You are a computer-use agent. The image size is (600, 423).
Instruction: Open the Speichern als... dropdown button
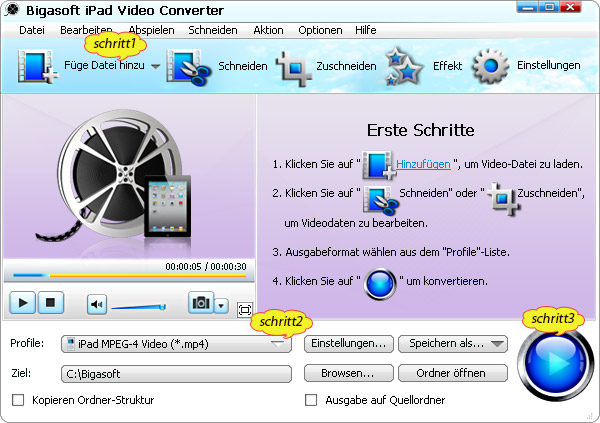453,343
